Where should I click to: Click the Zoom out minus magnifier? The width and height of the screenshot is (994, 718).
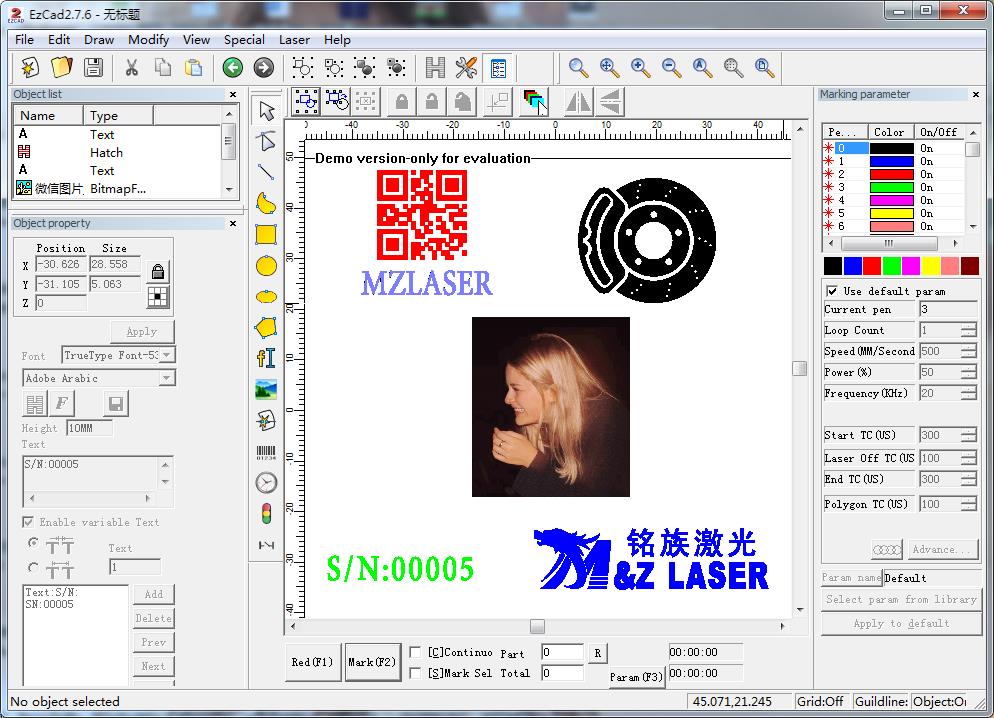(x=671, y=67)
